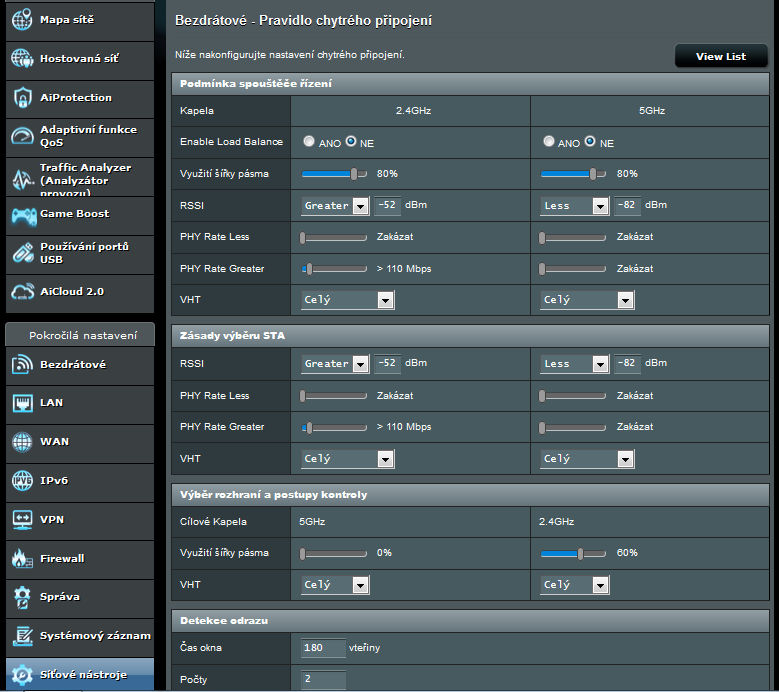The height and width of the screenshot is (692, 779).
Task: Open the Síťové nástroje section
Action: 80,674
